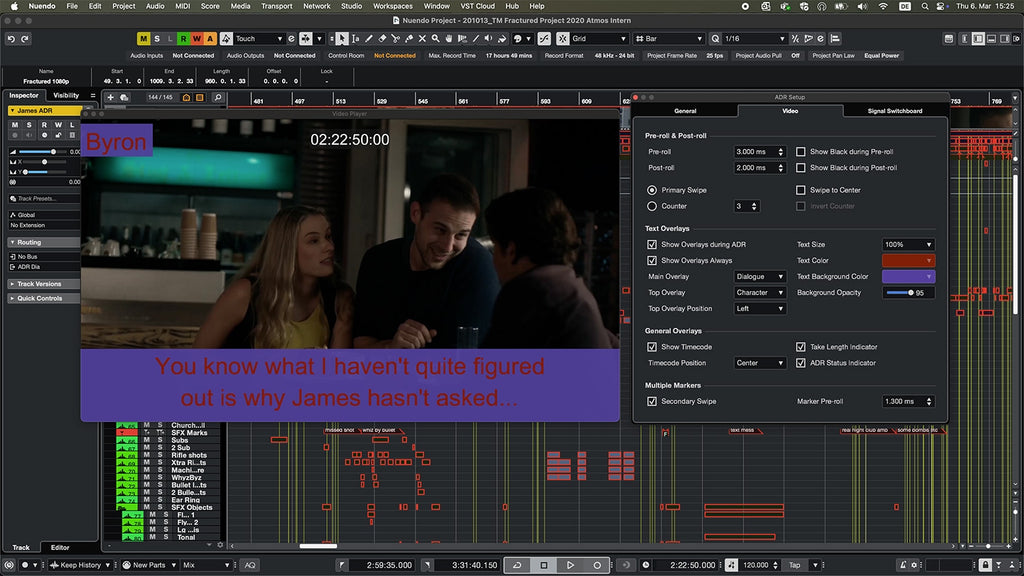
Task: Select the Glue tool
Action: [x=409, y=39]
